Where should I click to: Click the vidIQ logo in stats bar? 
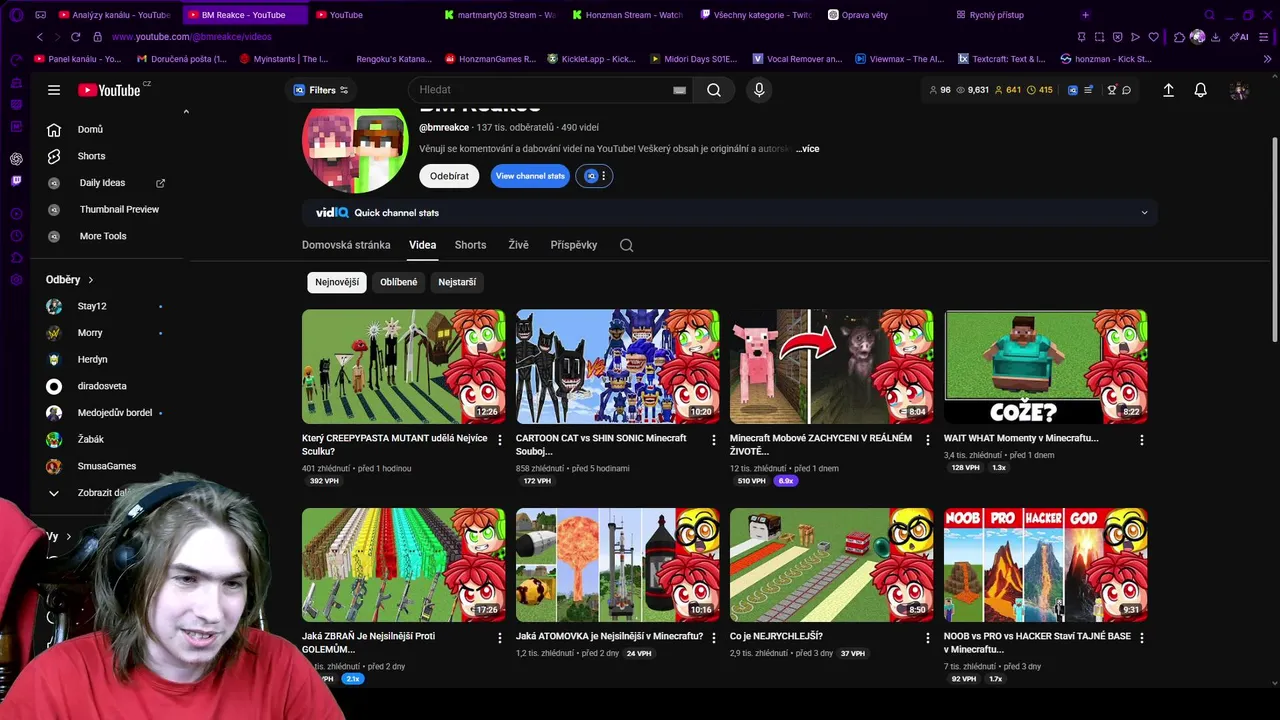(1073, 90)
